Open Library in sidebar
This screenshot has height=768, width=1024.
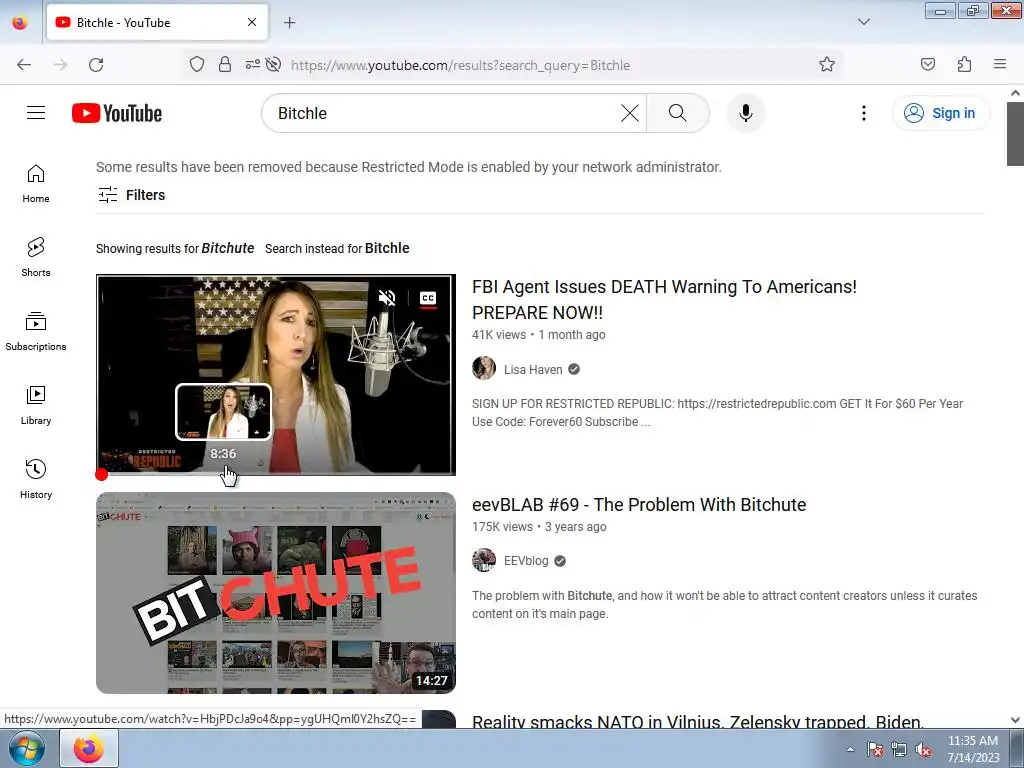(x=36, y=406)
